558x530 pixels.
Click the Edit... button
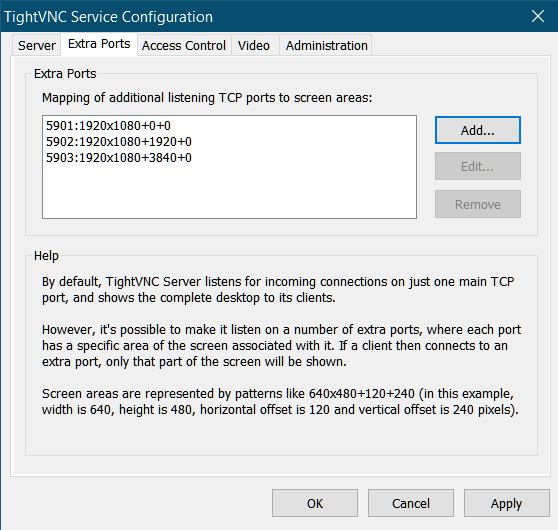pyautogui.click(x=478, y=166)
